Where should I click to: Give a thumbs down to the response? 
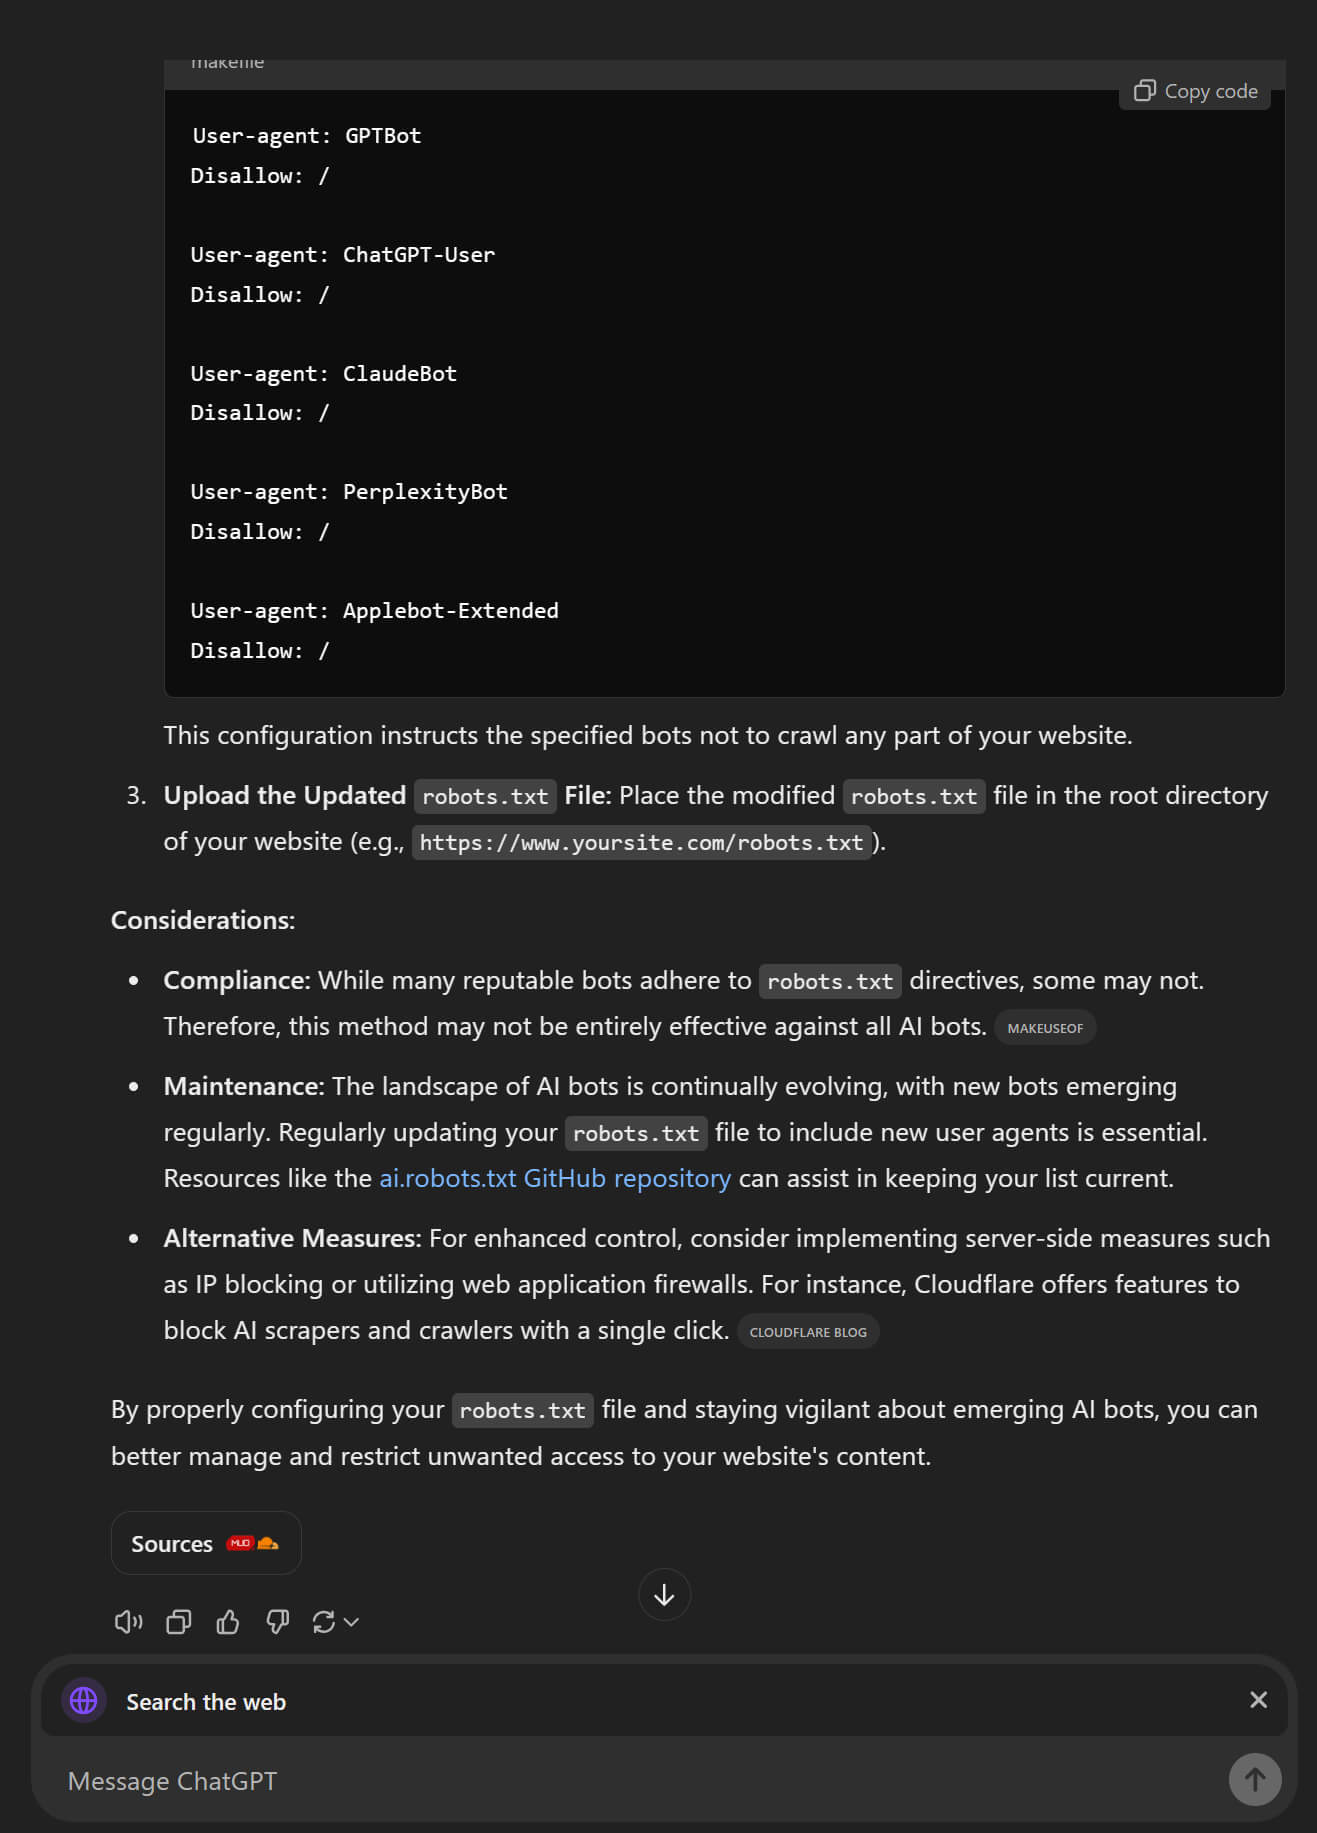(x=278, y=1622)
